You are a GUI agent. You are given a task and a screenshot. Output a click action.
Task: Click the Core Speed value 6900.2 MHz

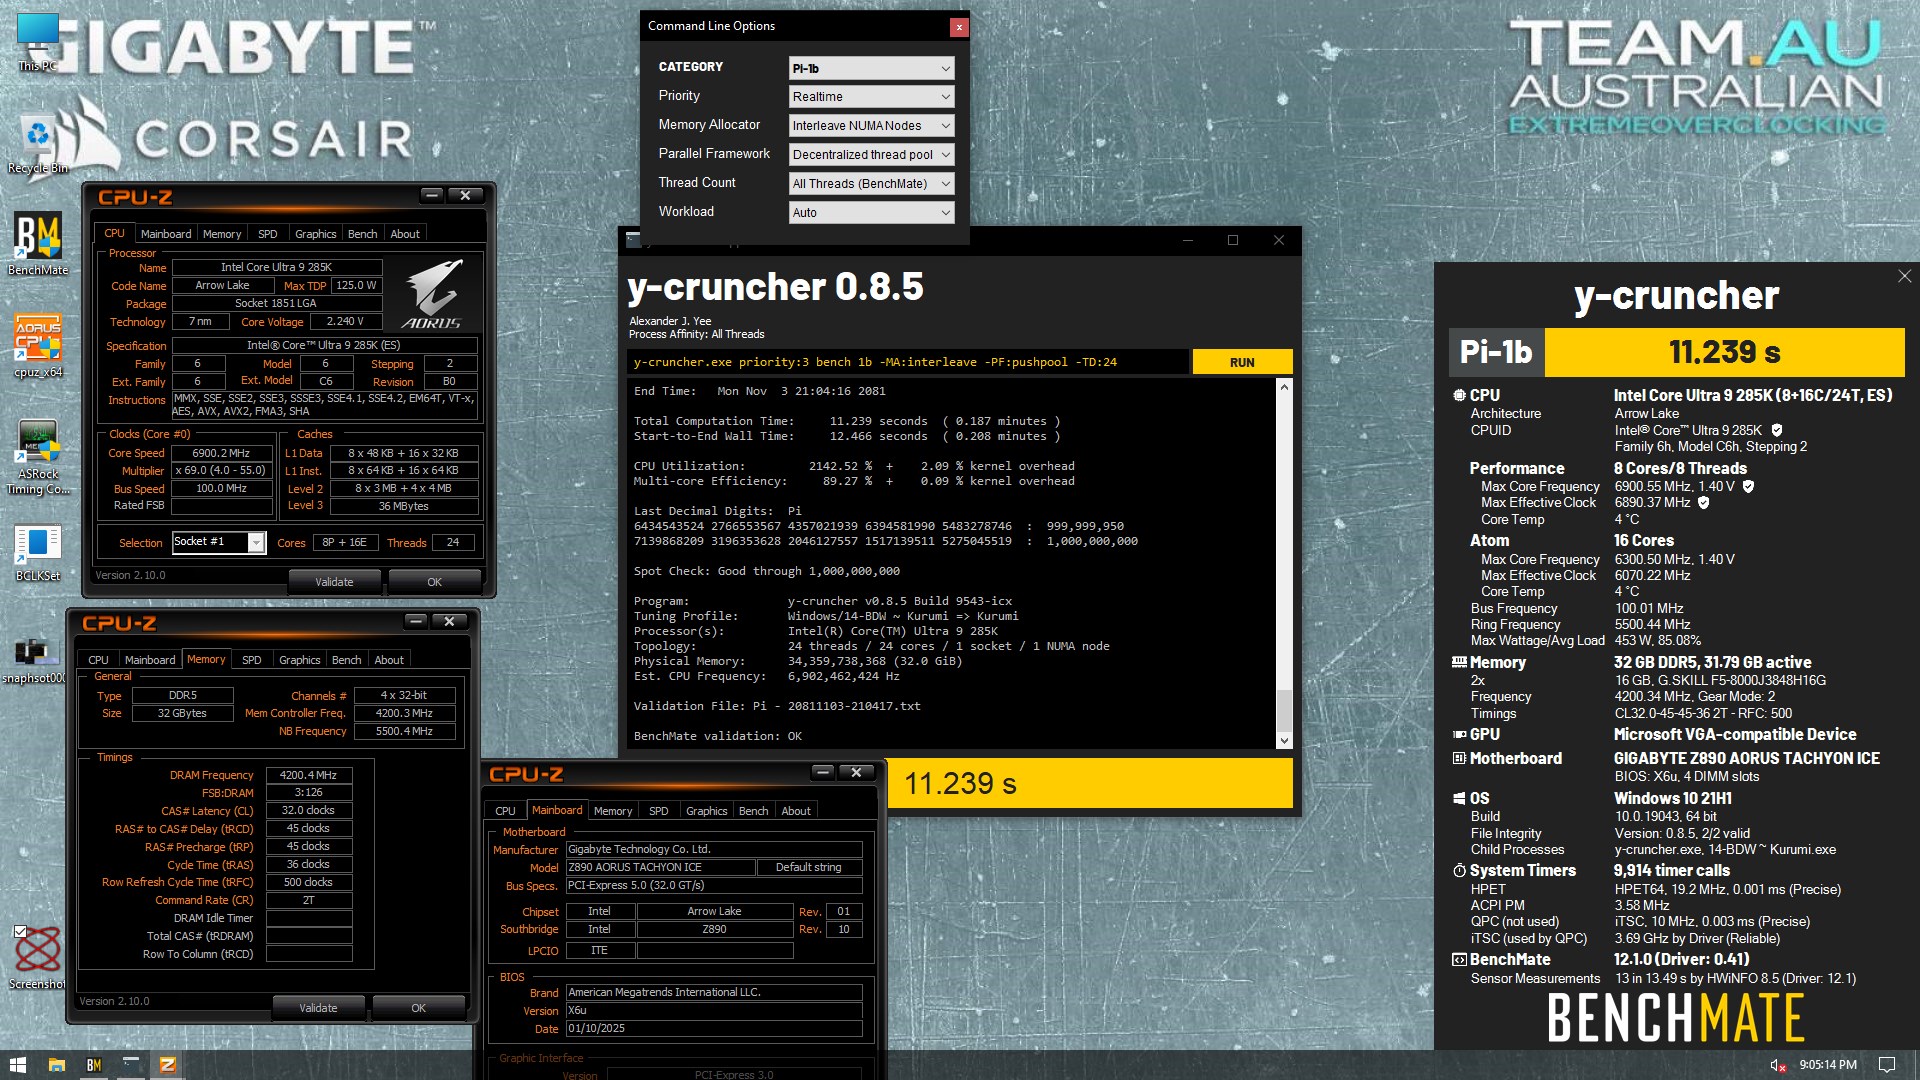221,453
